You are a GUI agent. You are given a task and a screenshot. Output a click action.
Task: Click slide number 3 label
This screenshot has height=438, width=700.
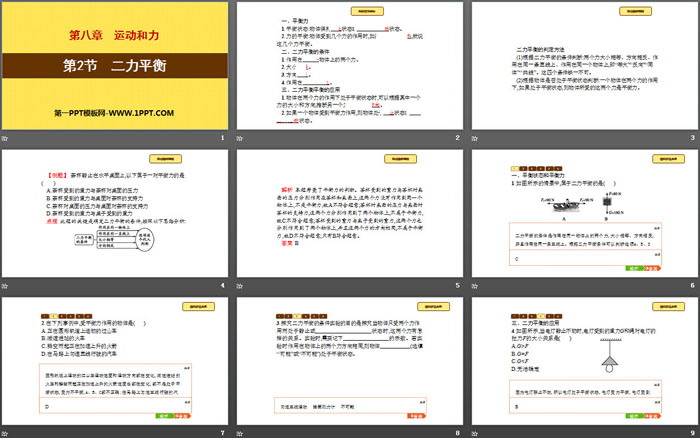click(692, 138)
